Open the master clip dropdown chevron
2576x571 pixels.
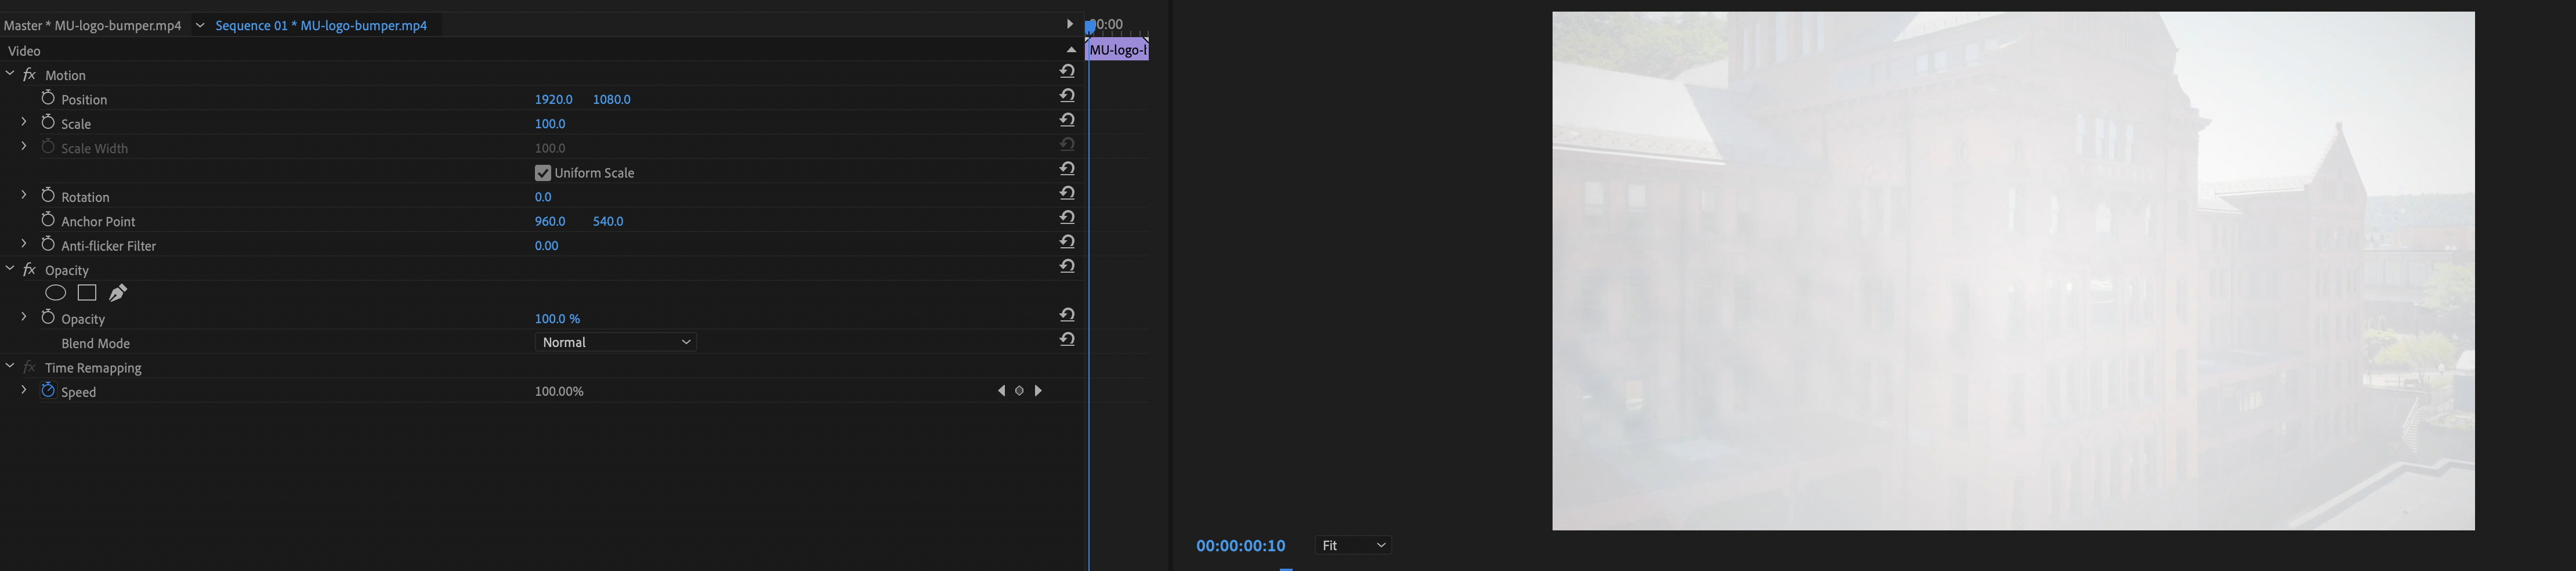[200, 25]
